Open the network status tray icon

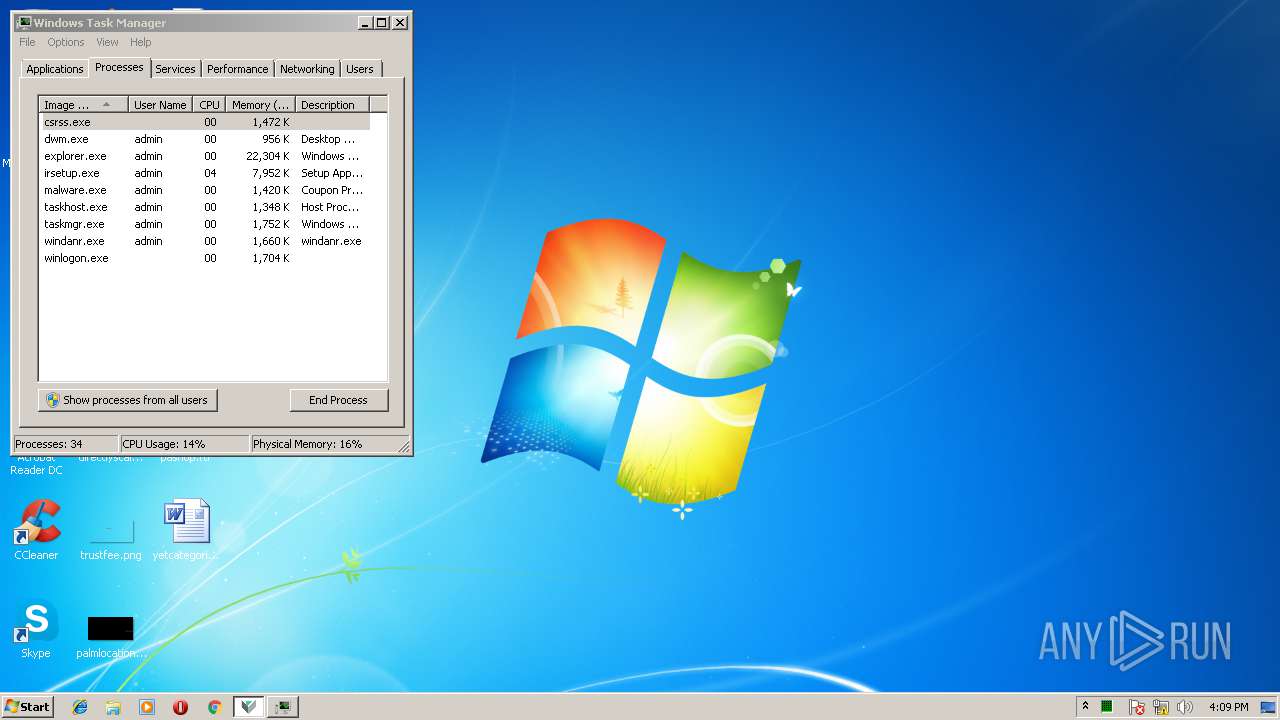1161,707
